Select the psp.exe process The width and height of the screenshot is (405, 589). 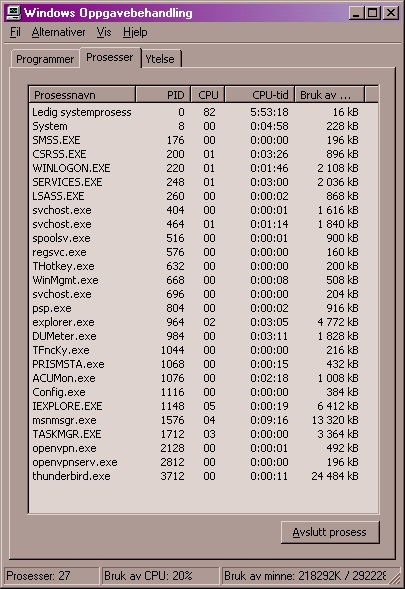click(203, 308)
